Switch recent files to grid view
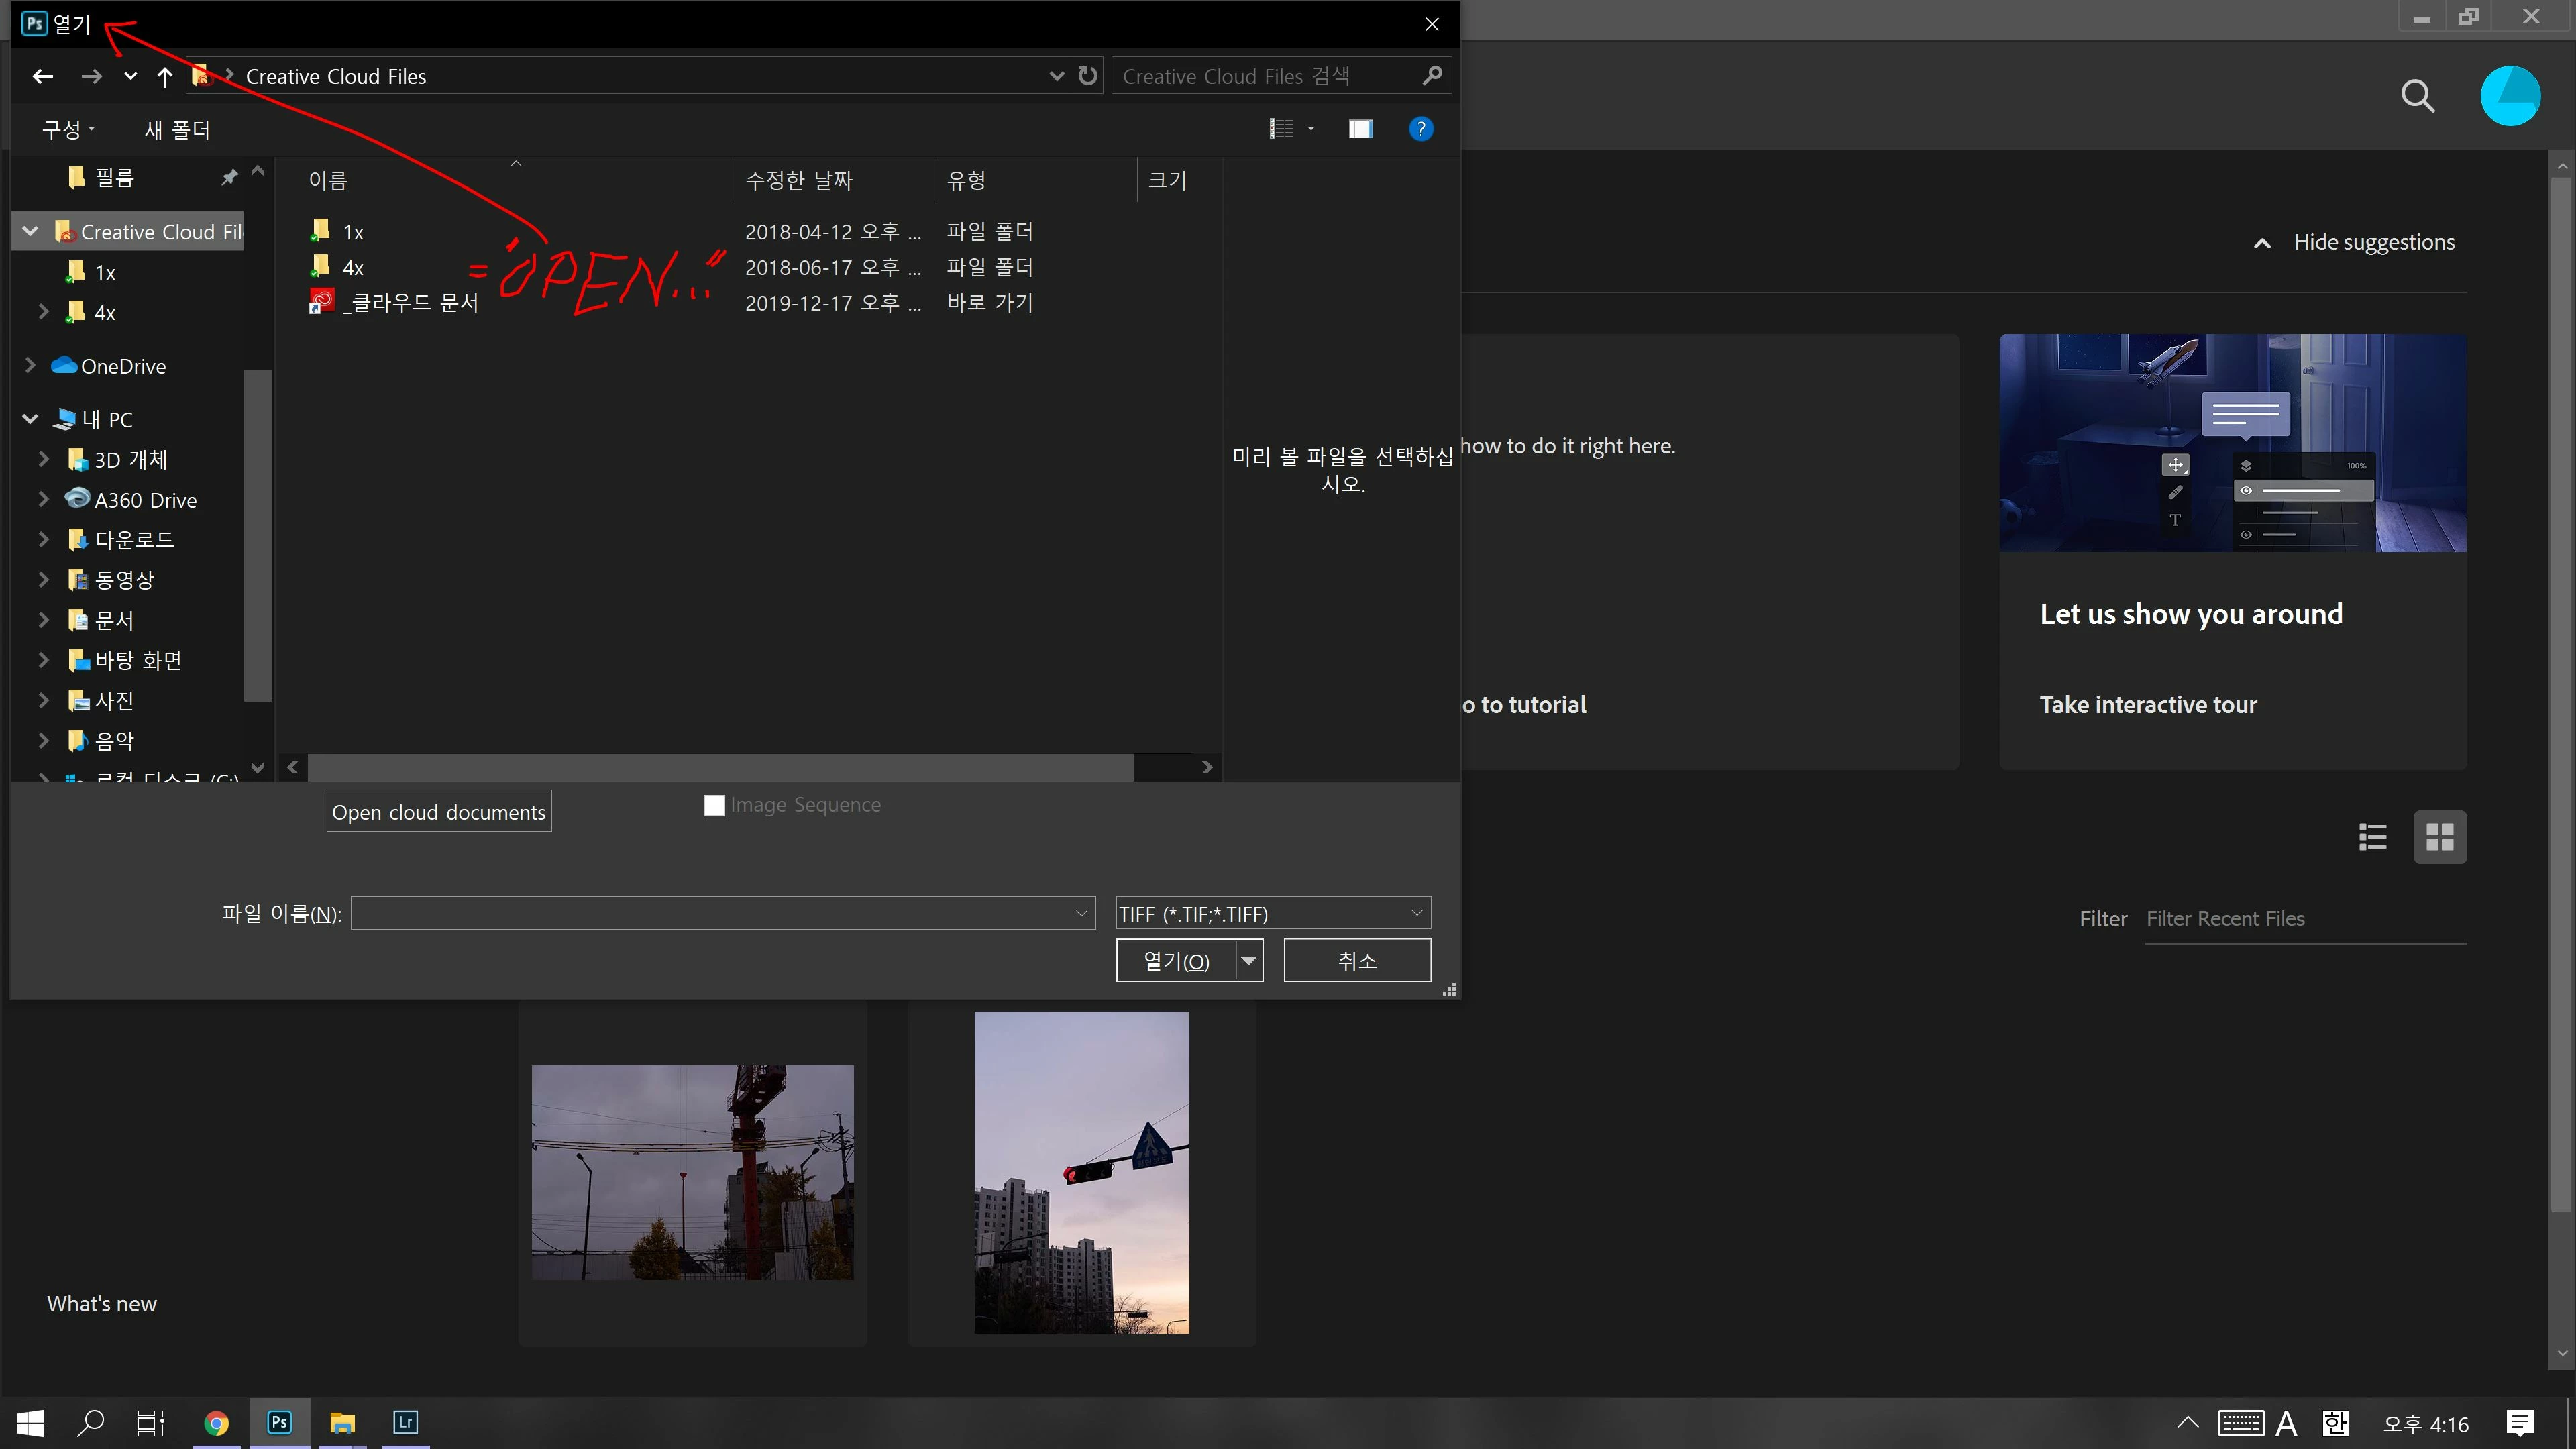Screen dimensions: 2576x1449 tap(2439, 837)
